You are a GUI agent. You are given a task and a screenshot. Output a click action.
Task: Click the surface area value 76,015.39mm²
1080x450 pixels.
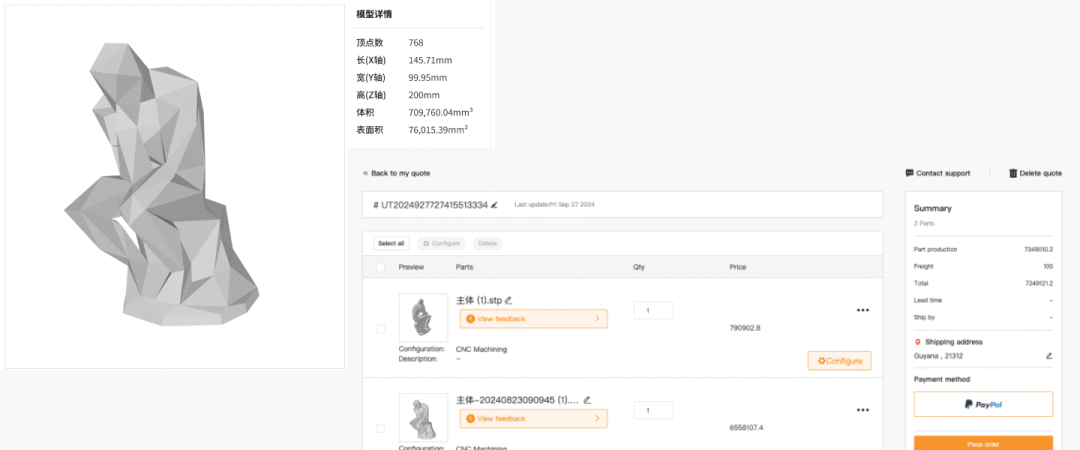(x=438, y=130)
